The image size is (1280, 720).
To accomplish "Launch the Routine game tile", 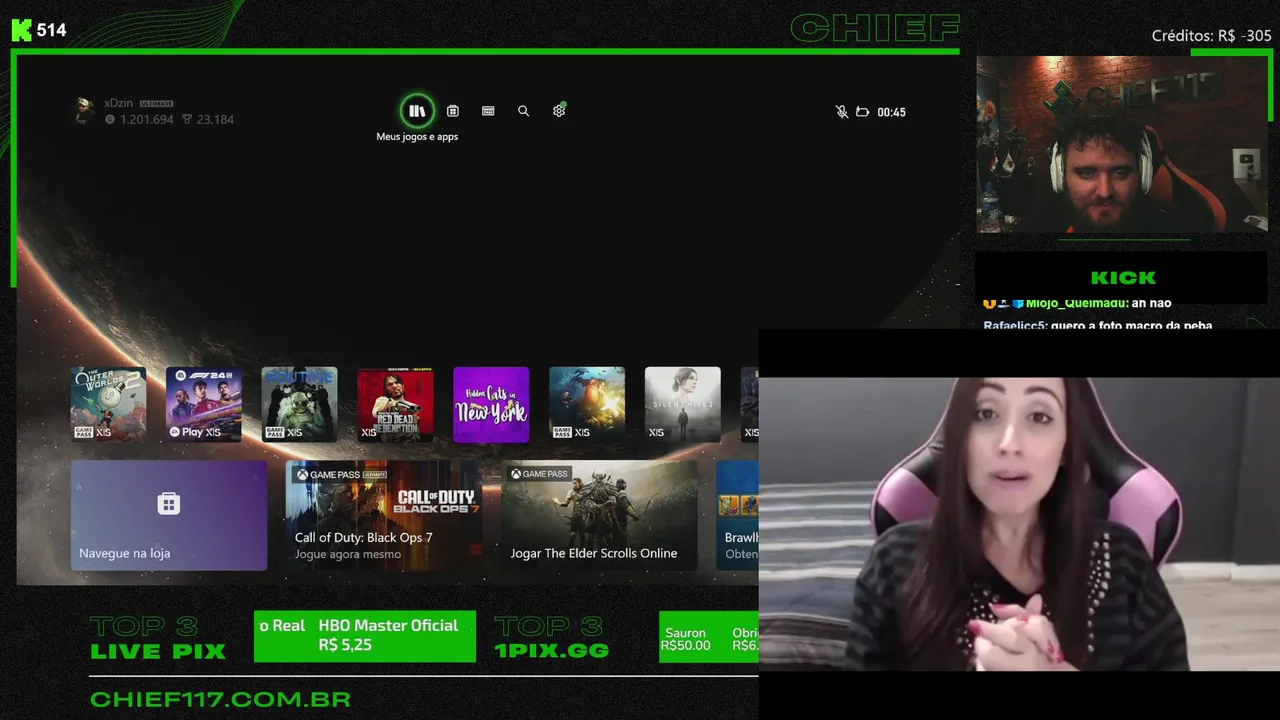I will pos(300,404).
